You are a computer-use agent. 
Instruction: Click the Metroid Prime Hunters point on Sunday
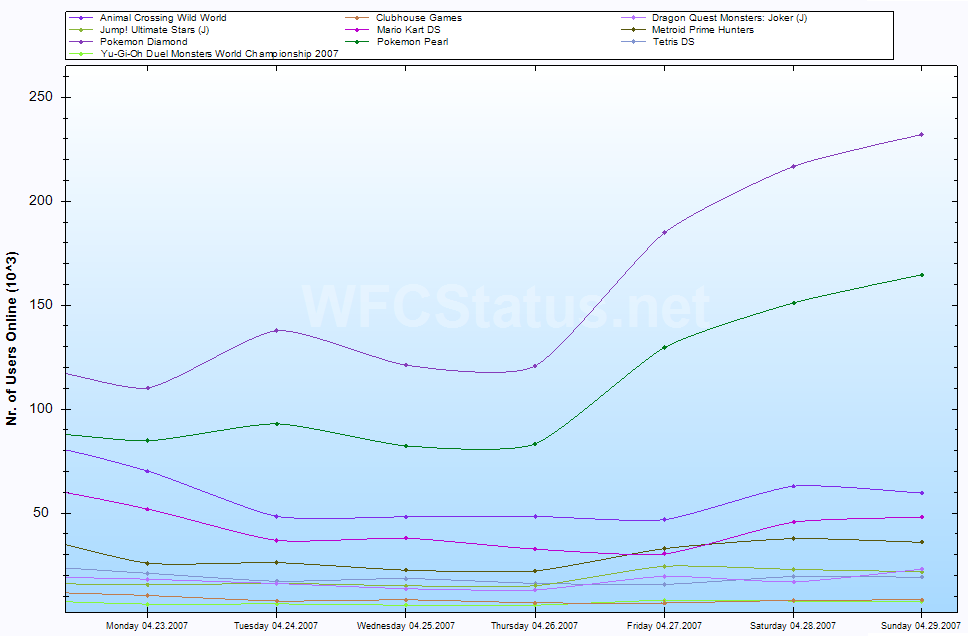pos(922,542)
